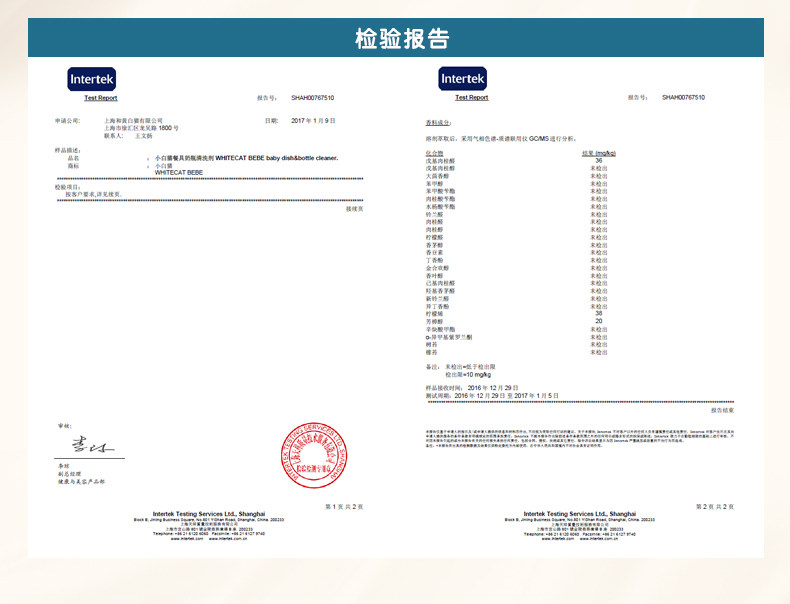
Task: Click the GC/MS analysis method sentence
Action: click(501, 139)
